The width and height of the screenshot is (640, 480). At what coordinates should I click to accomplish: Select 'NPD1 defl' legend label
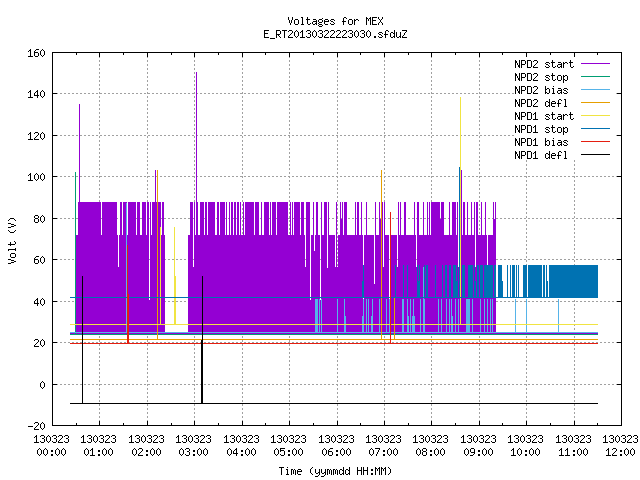[x=541, y=156]
